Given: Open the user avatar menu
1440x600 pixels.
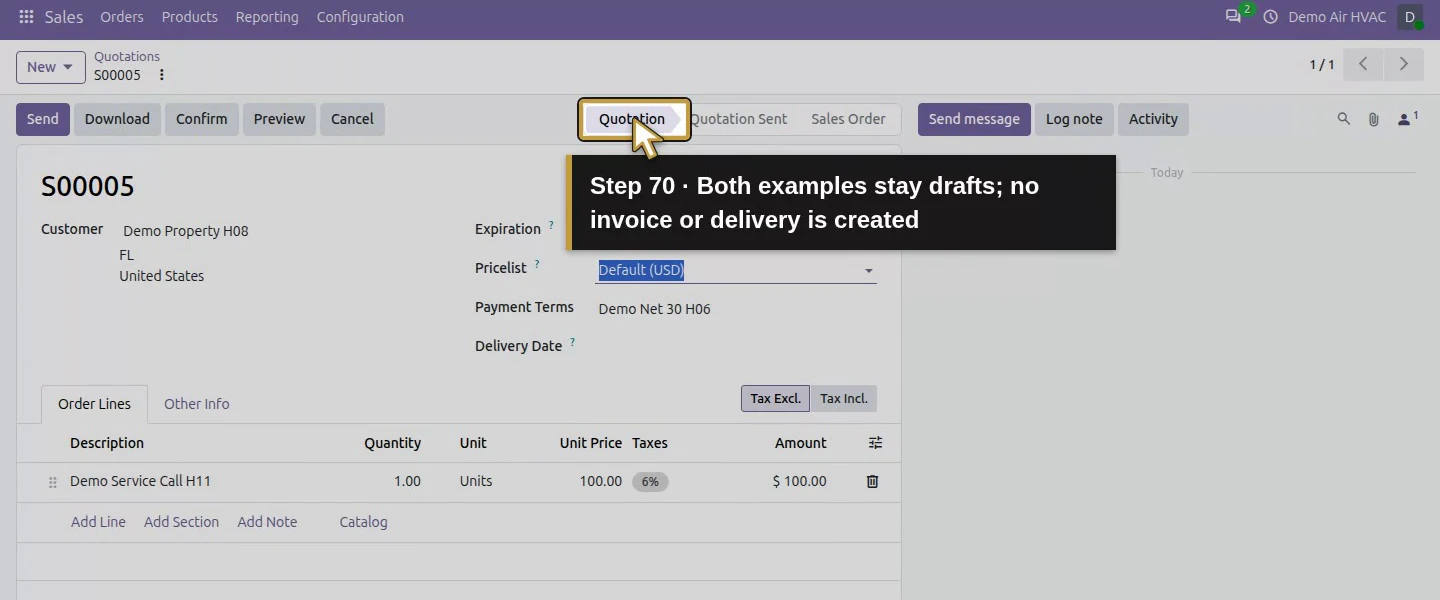Looking at the screenshot, I should tap(1410, 17).
